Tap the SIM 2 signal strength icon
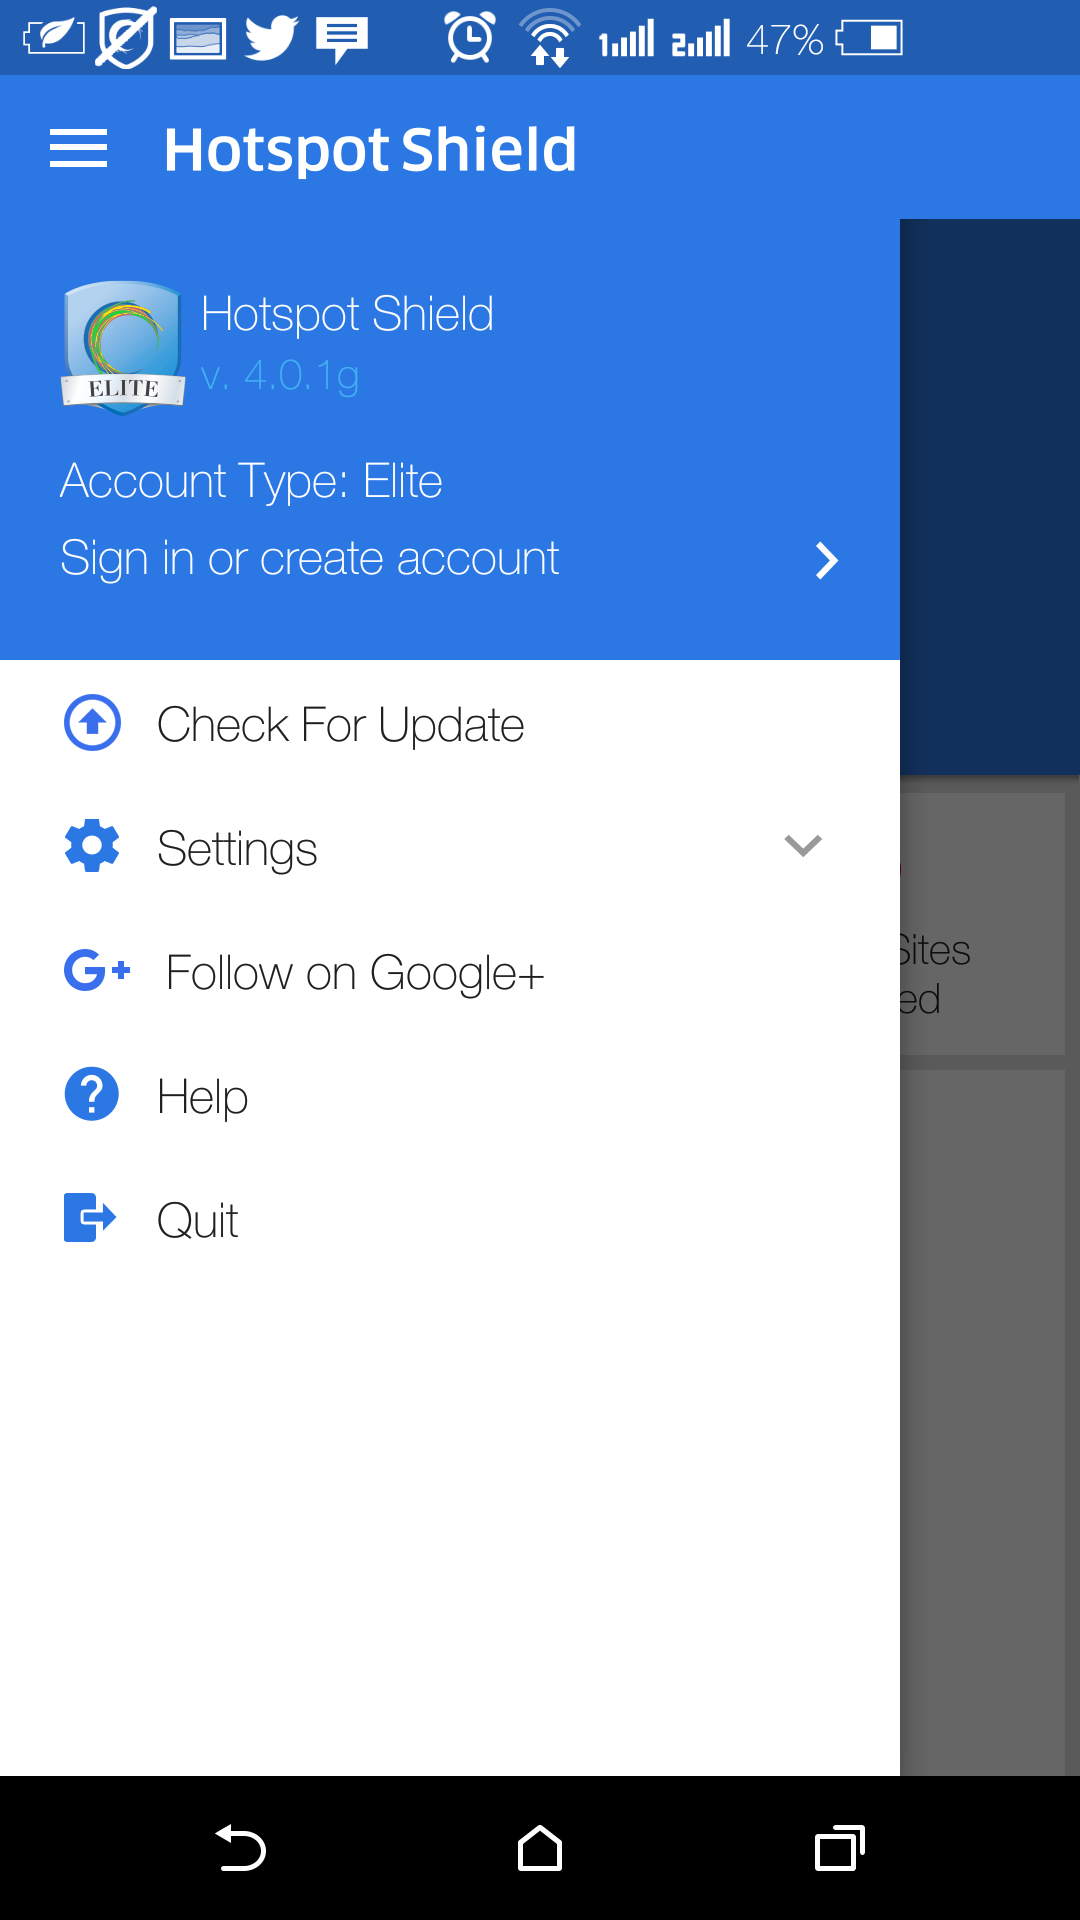The height and width of the screenshot is (1920, 1080). click(x=701, y=39)
